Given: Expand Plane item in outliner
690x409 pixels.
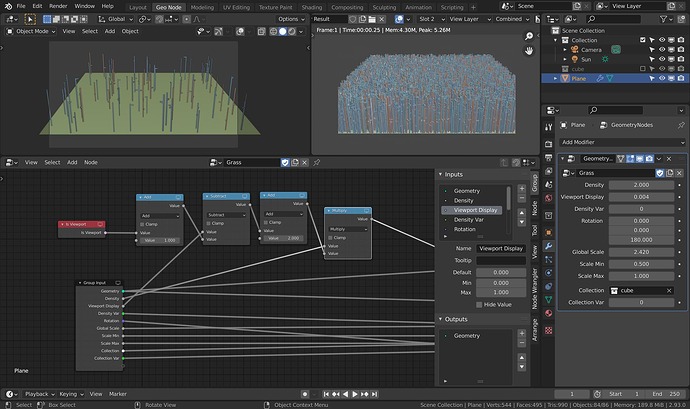Looking at the screenshot, I should tap(555, 78).
